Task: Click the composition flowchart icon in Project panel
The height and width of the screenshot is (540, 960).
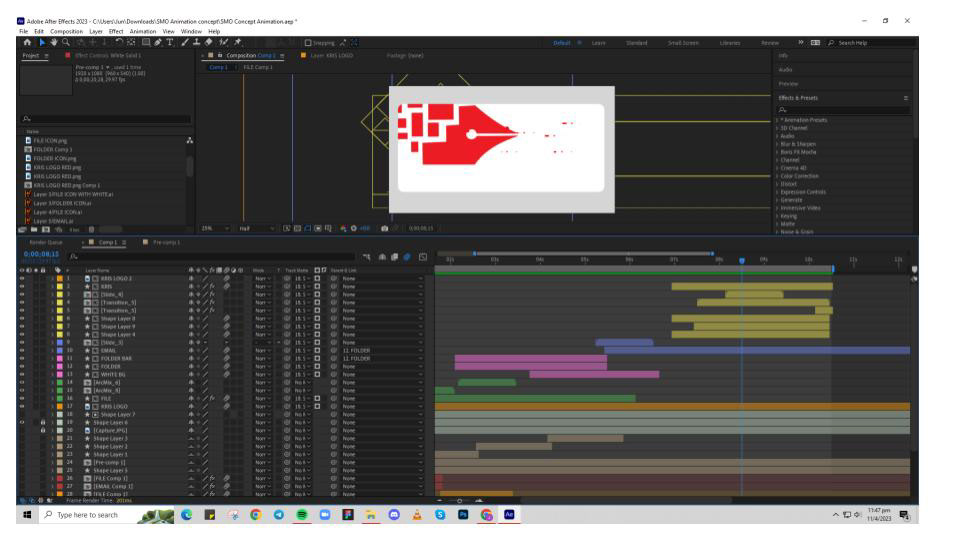Action: [190, 141]
